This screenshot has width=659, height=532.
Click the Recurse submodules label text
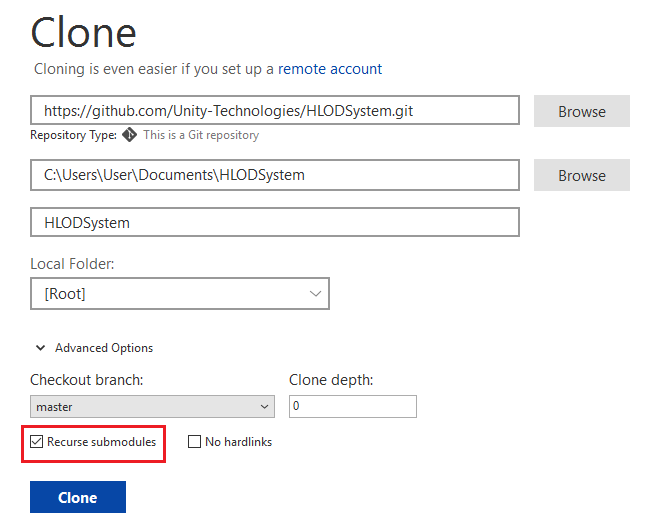101,442
